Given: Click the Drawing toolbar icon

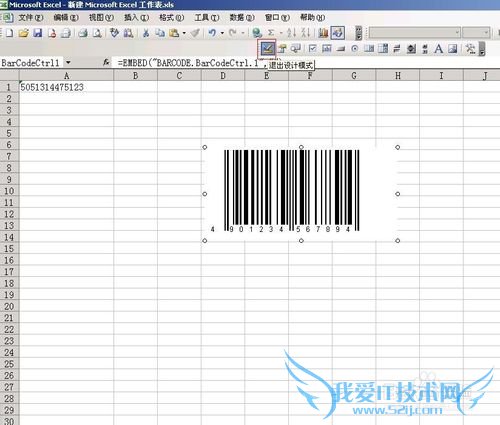Looking at the screenshot, I should (x=337, y=33).
